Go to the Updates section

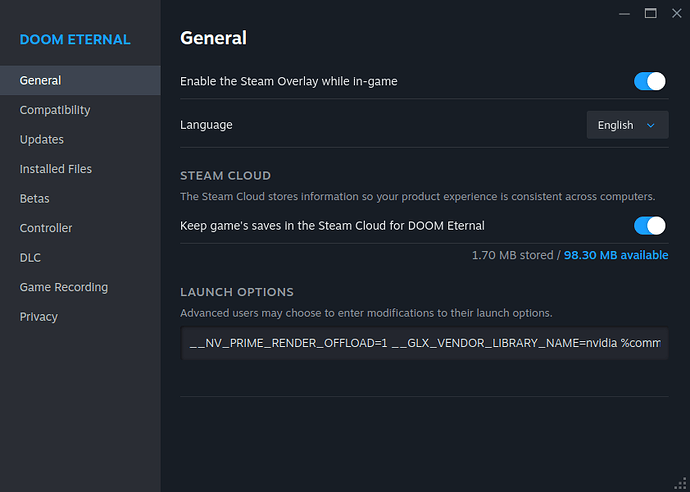[x=42, y=140]
